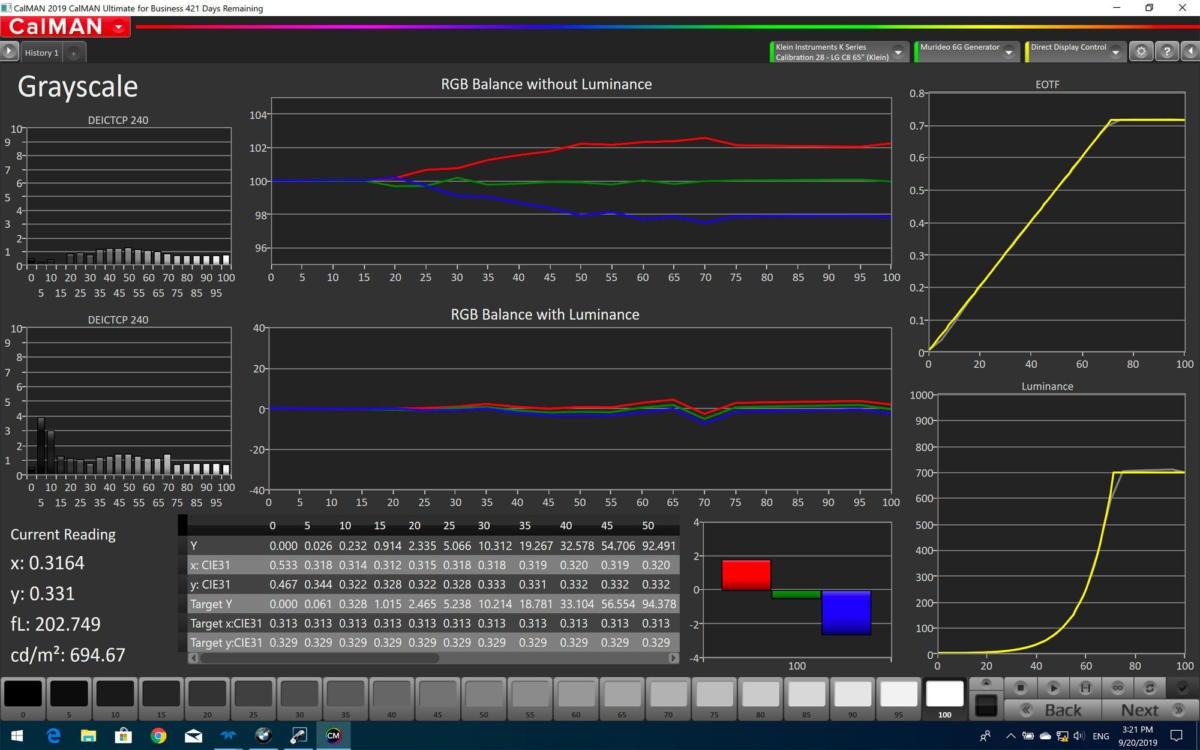
Task: Open the Windows Start menu
Action: point(17,735)
